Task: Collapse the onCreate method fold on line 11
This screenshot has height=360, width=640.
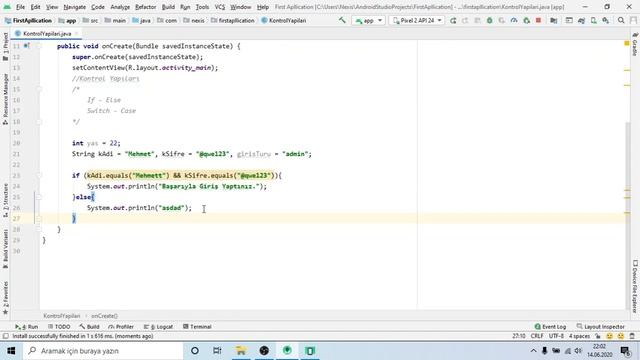Action: click(39, 46)
